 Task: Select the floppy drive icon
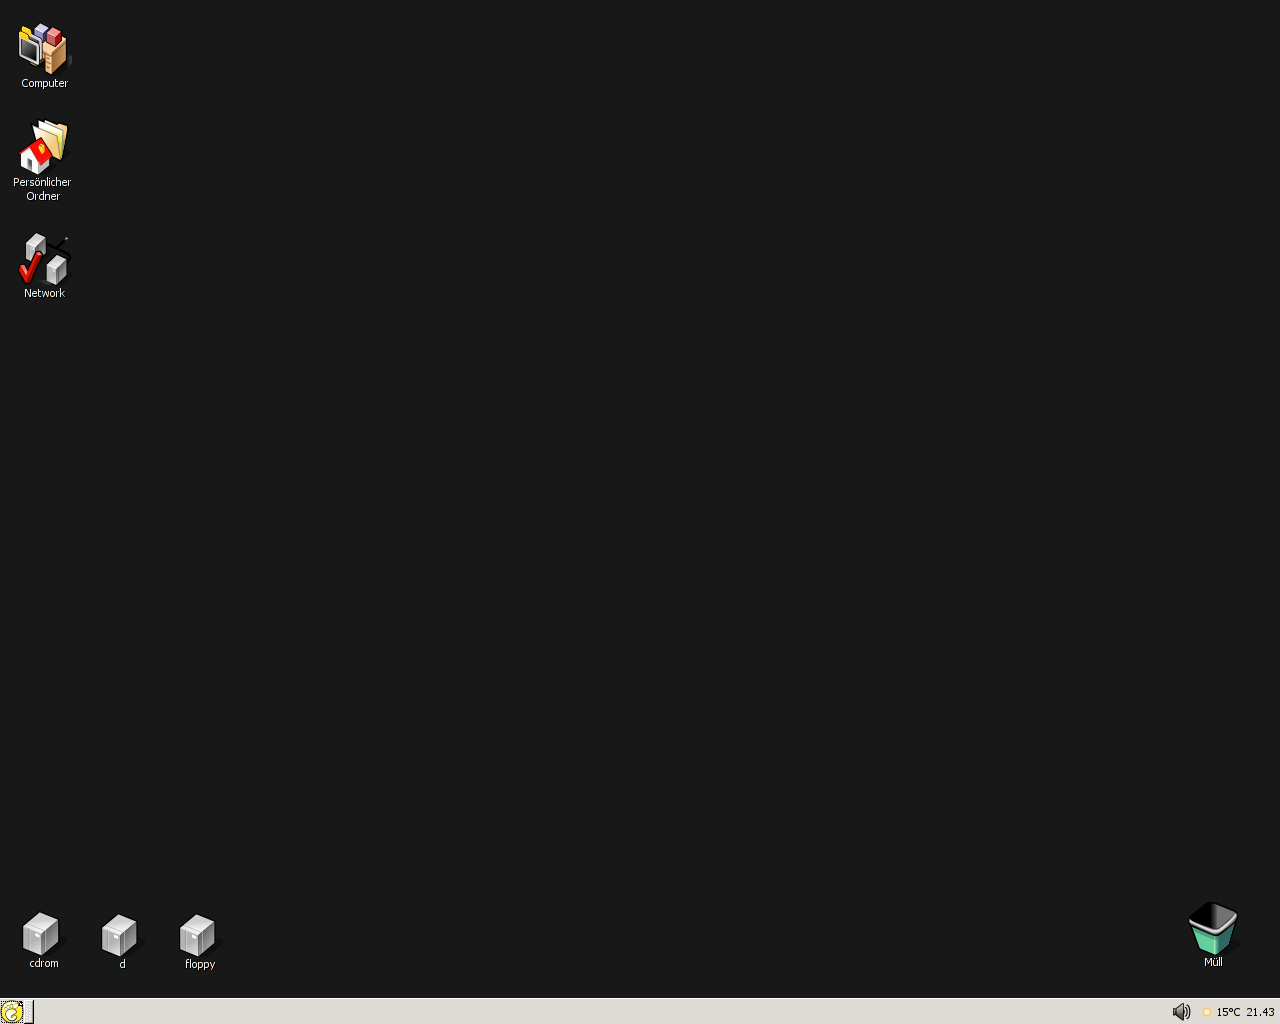(198, 935)
